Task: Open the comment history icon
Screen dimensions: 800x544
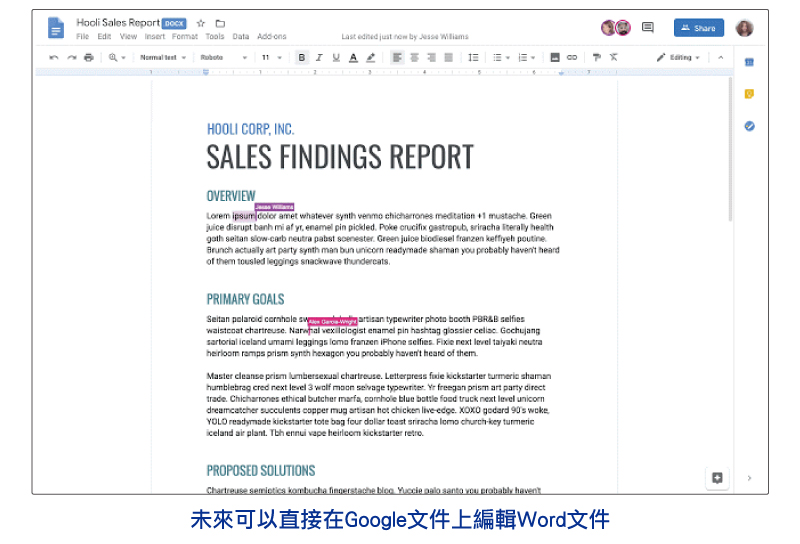Action: click(x=647, y=28)
